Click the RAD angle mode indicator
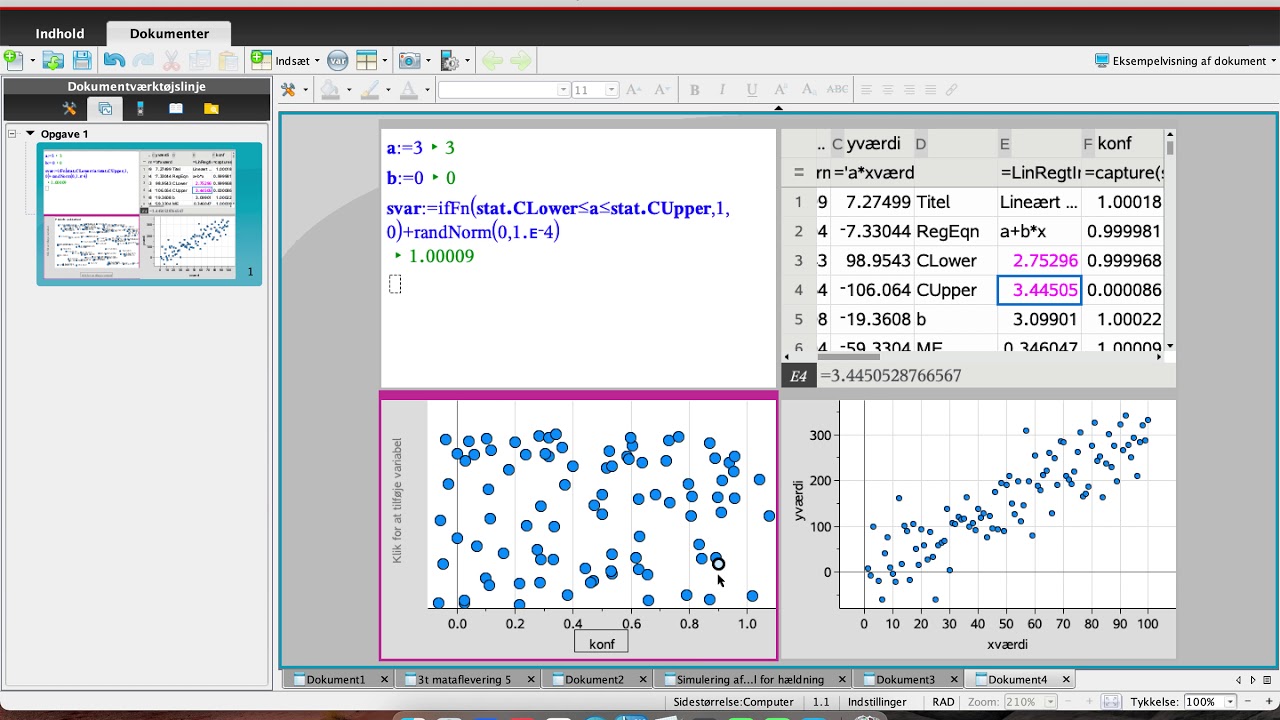The width and height of the screenshot is (1280, 720). click(943, 702)
